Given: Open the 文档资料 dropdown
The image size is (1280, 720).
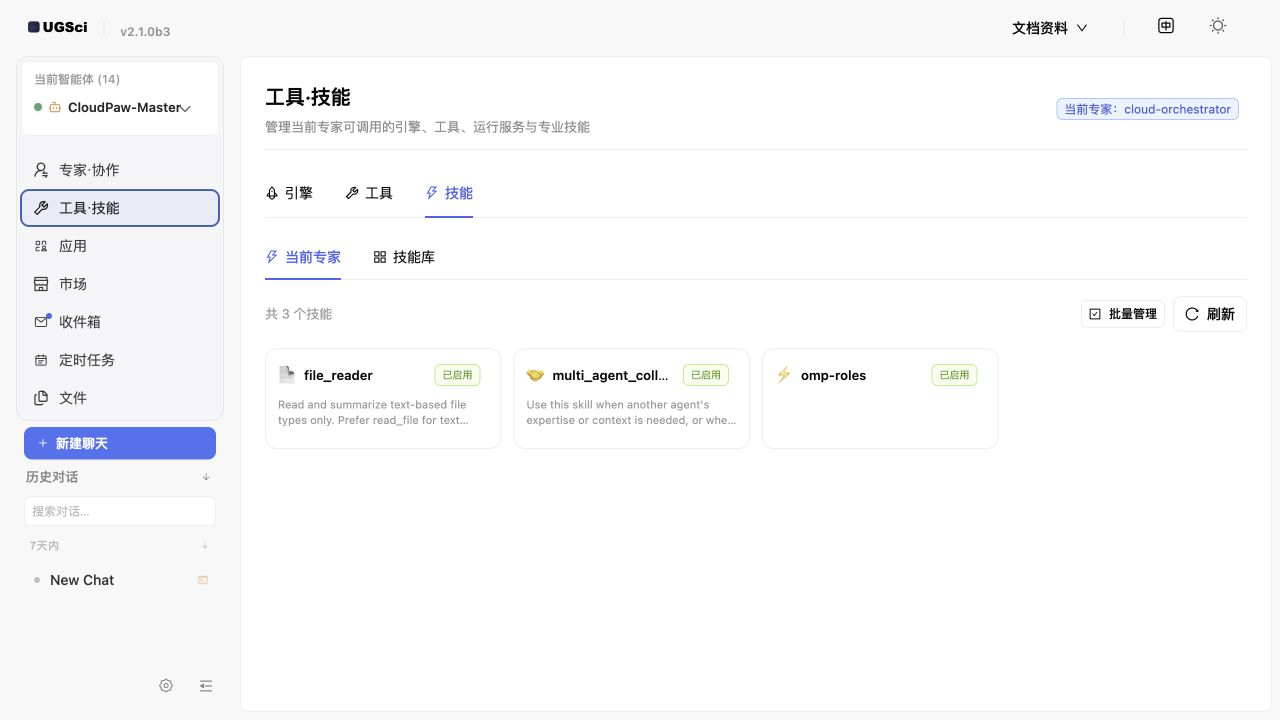Looking at the screenshot, I should (x=1049, y=28).
